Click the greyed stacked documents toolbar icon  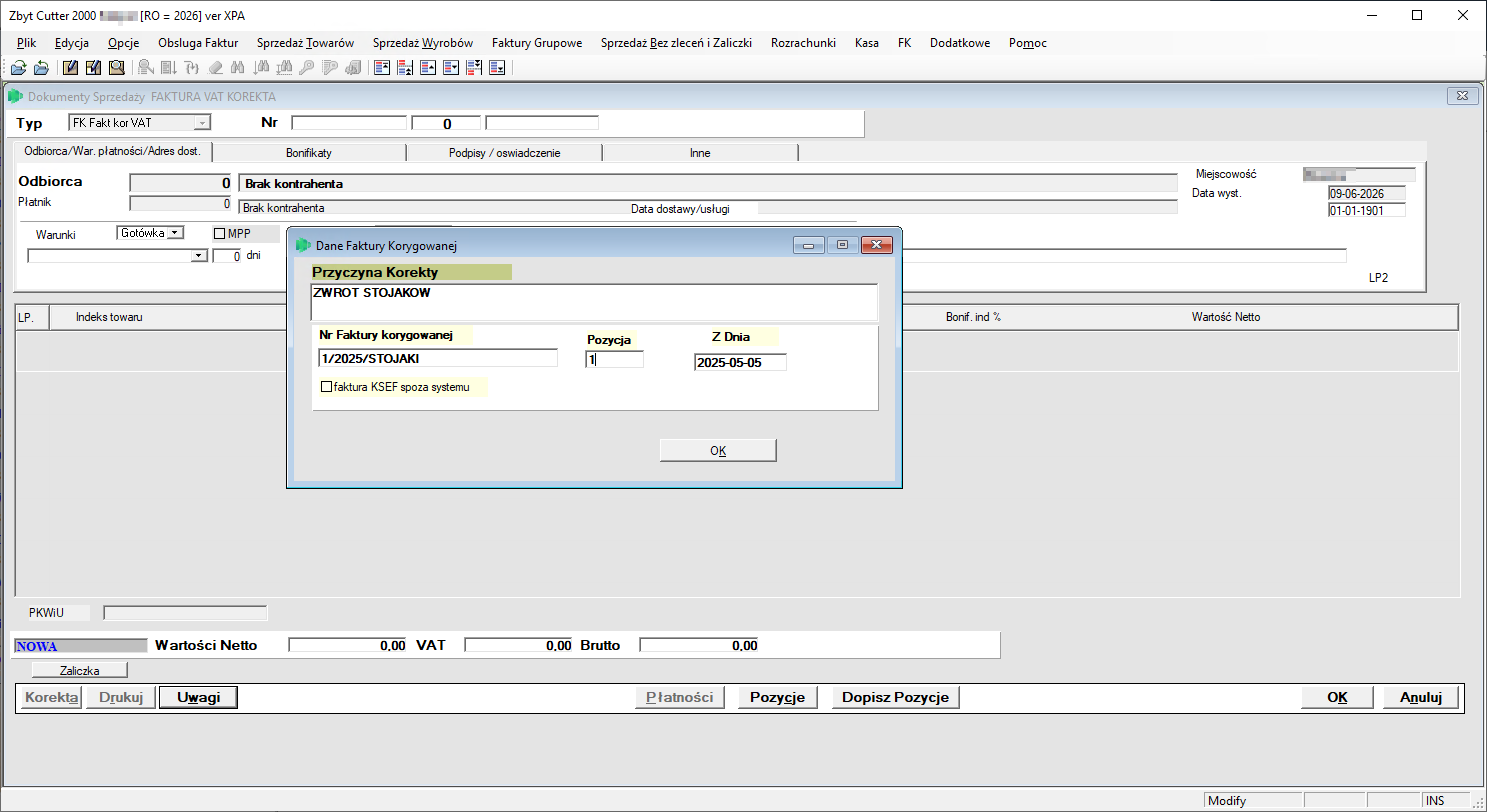(x=353, y=68)
